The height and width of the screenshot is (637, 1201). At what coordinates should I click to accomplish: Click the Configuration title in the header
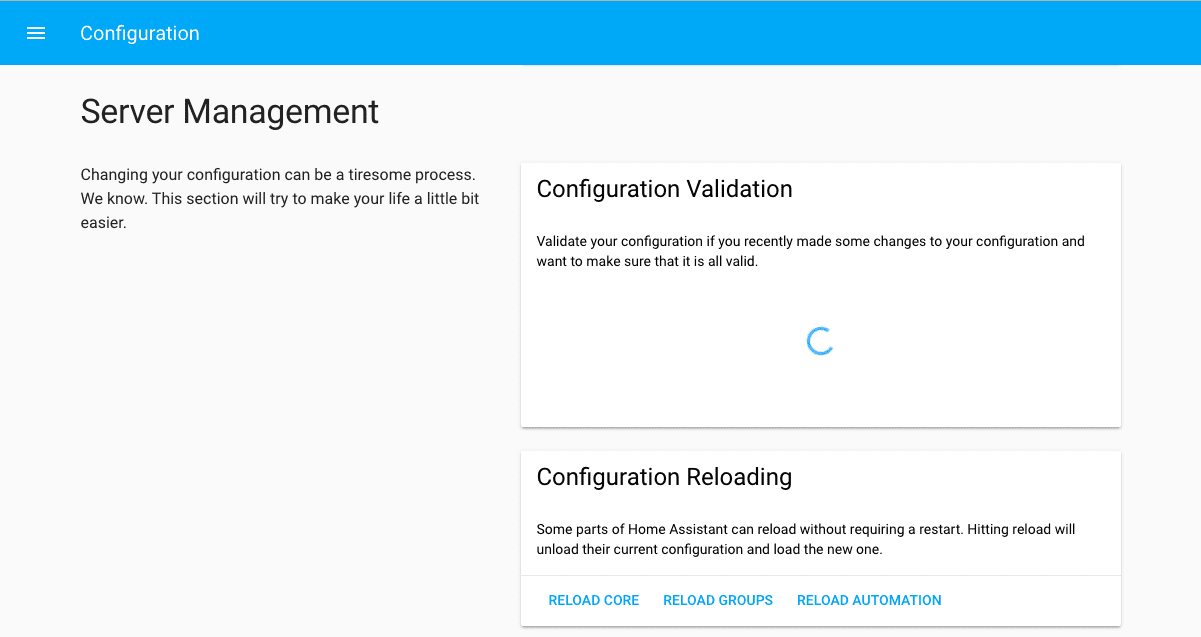coord(139,33)
